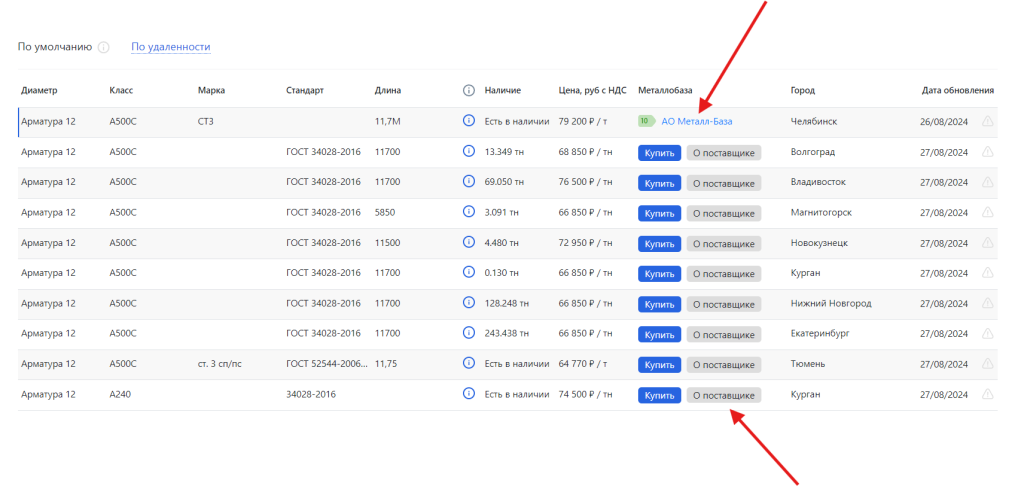Click the info icon in the Владивосток row
The width and height of the screenshot is (1024, 486).
[x=468, y=182]
